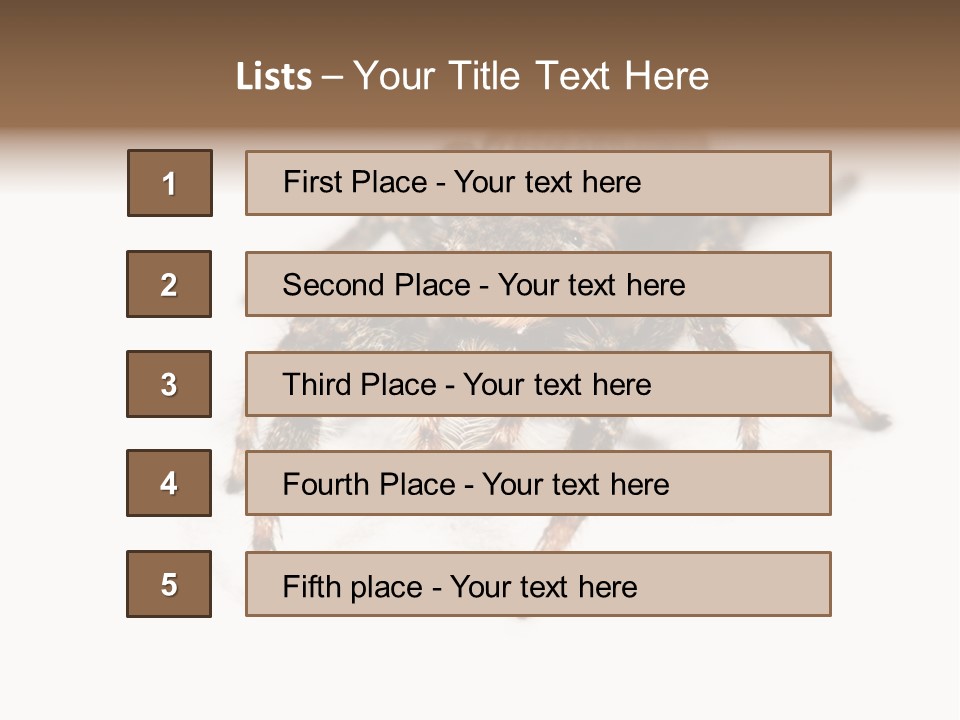Select the Your Title Text Here heading
The image size is (960, 720).
531,76
